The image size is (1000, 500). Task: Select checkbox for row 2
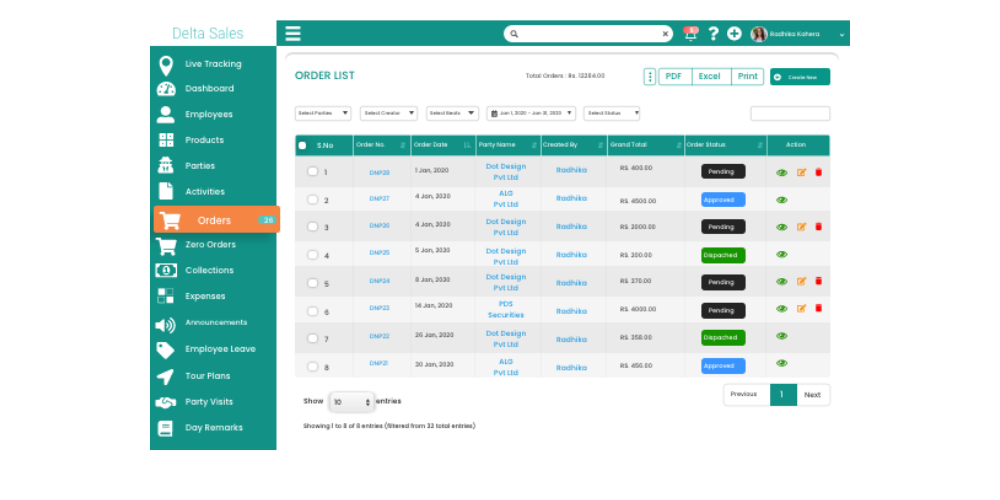point(312,200)
